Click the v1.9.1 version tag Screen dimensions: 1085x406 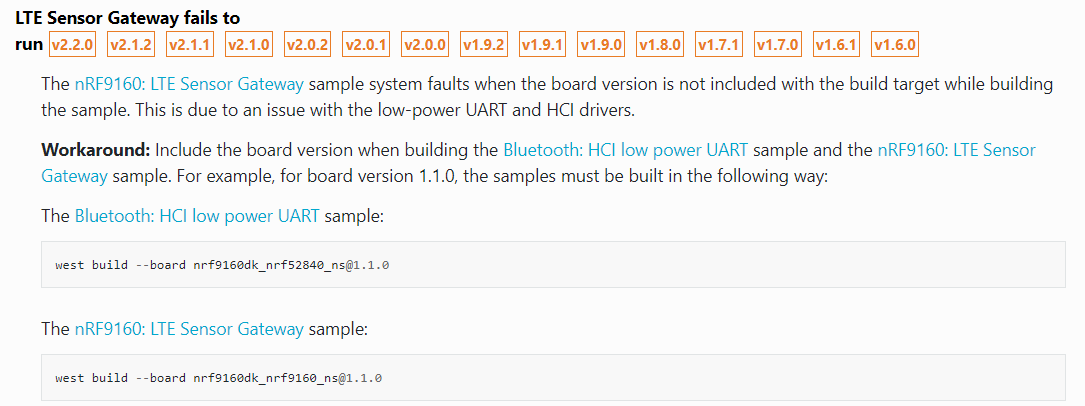click(x=542, y=45)
